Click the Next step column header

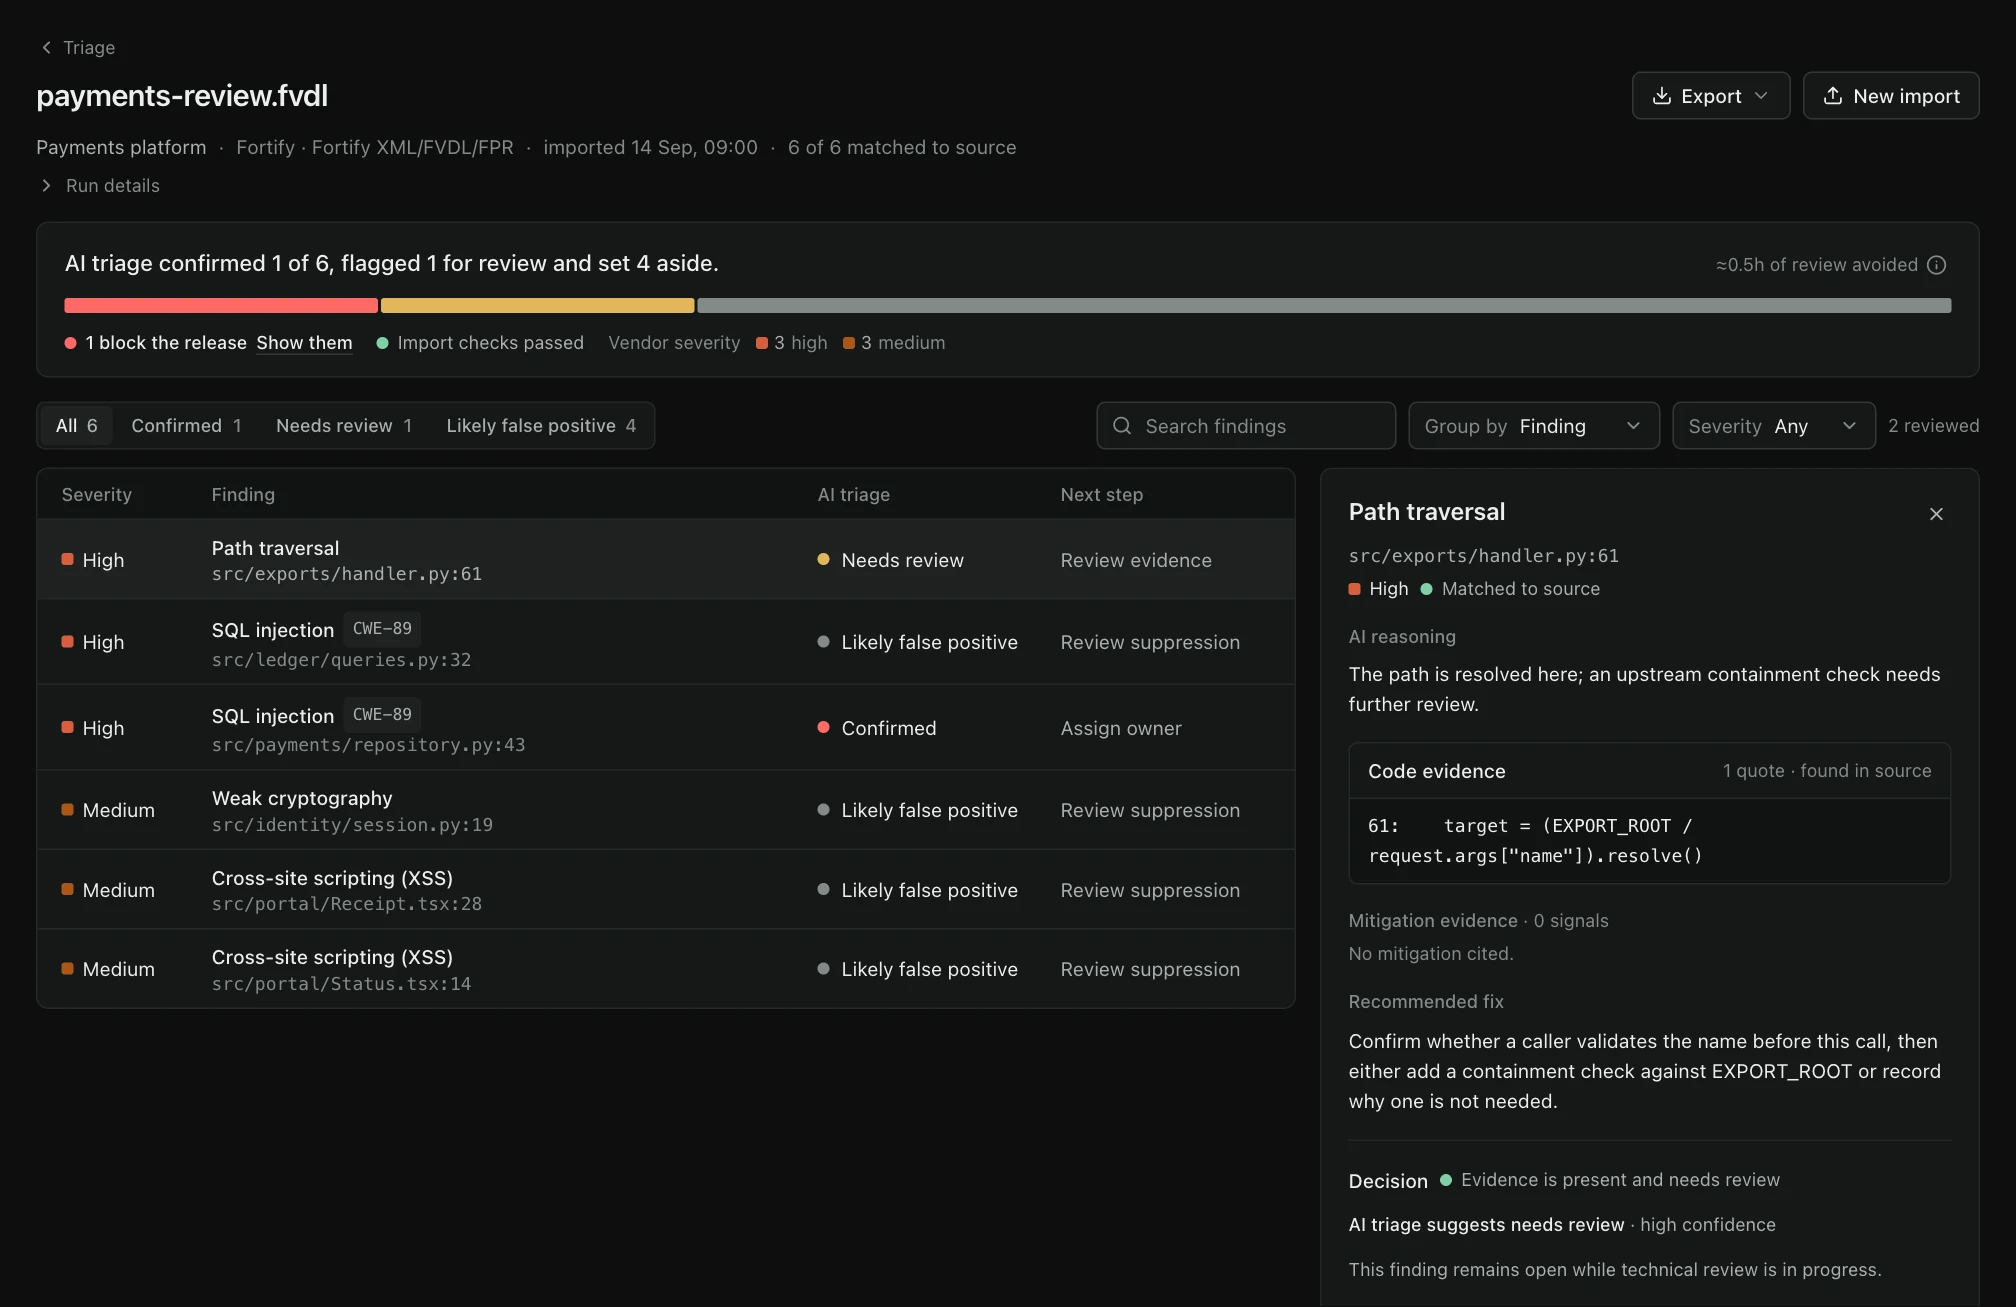(x=1102, y=495)
